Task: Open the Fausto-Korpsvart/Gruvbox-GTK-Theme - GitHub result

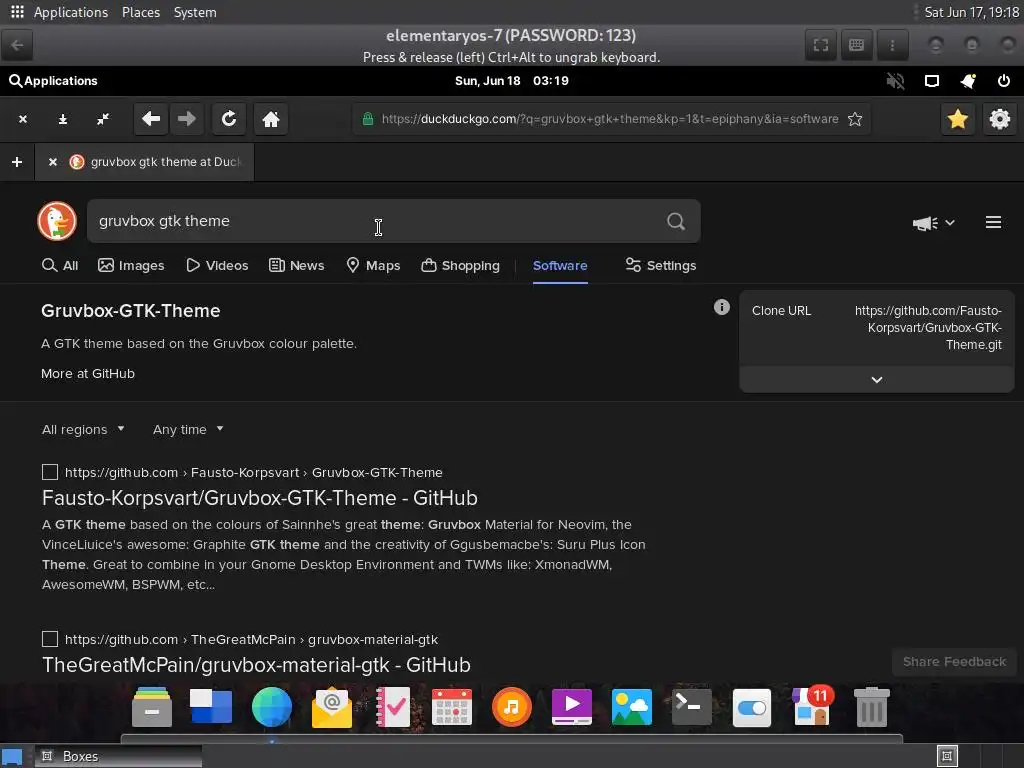Action: pos(259,498)
